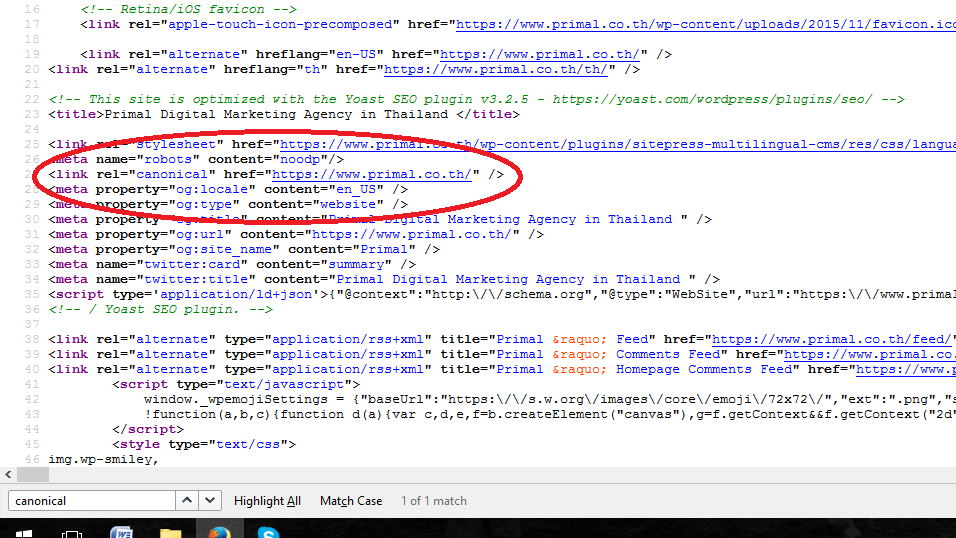956x538 pixels.
Task: Click 'apple-touch-icon-precomposed' rel value
Action: point(280,24)
